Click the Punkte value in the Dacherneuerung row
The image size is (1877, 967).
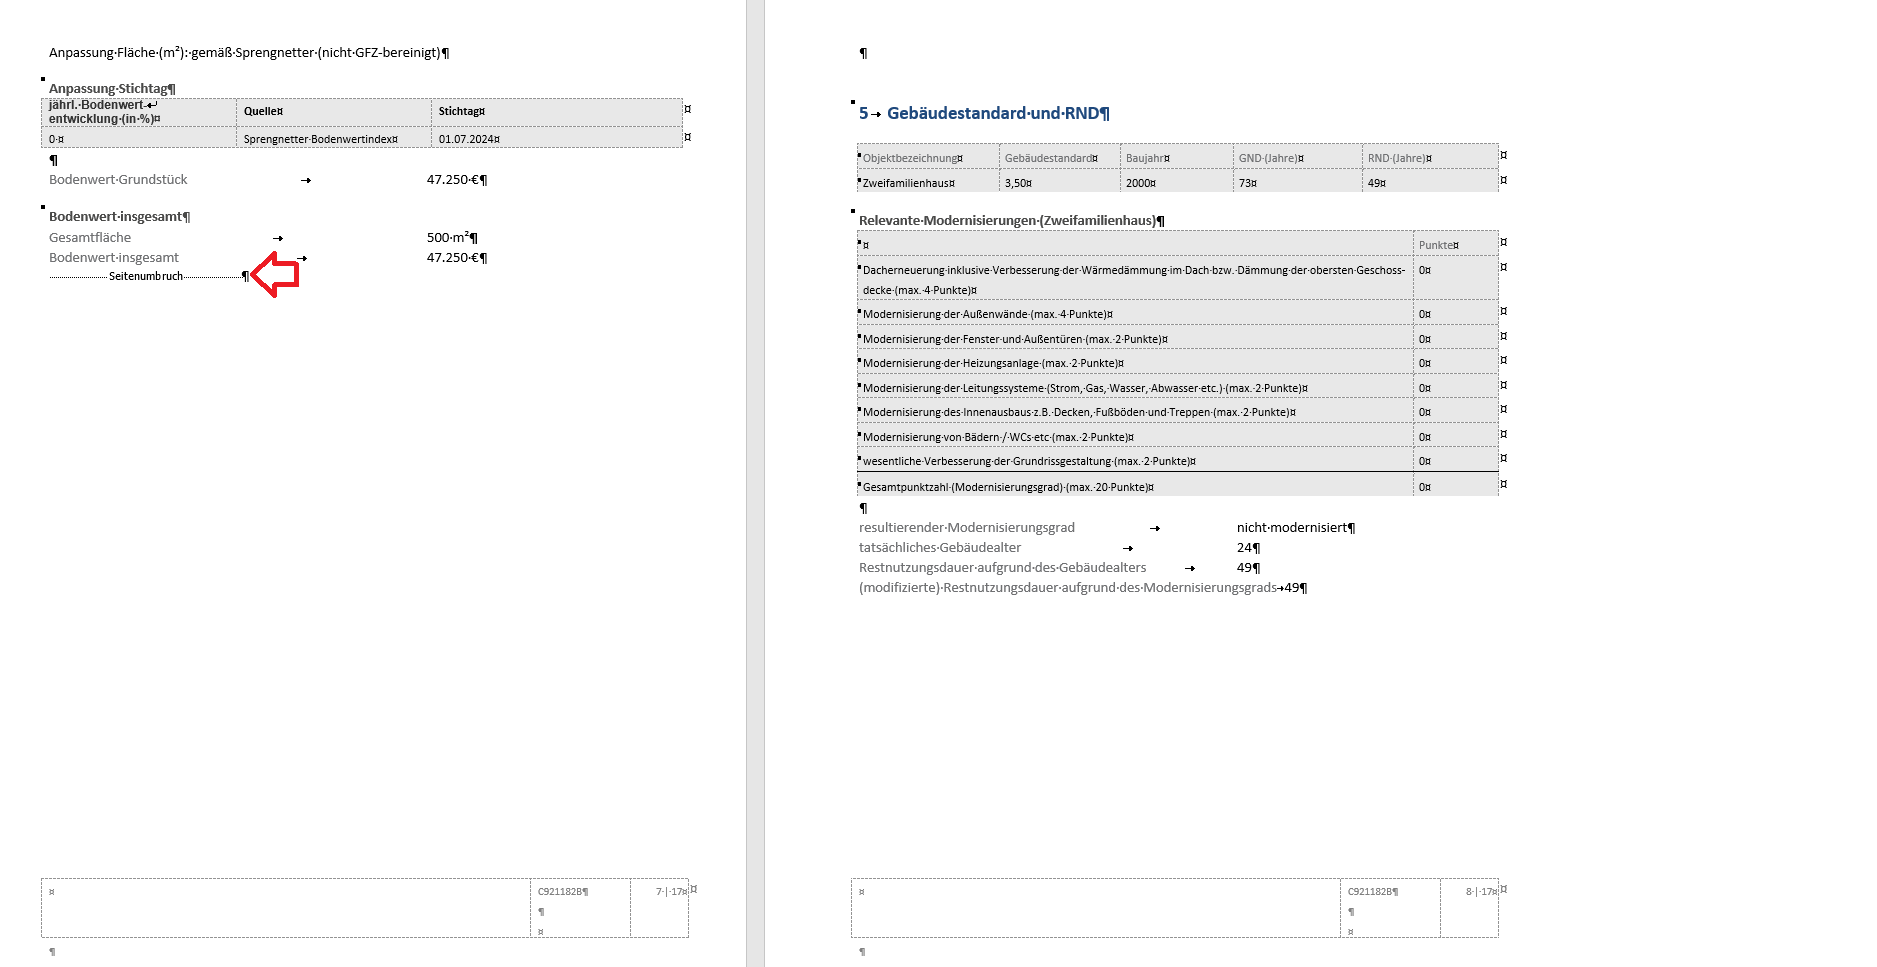pyautogui.click(x=1424, y=270)
